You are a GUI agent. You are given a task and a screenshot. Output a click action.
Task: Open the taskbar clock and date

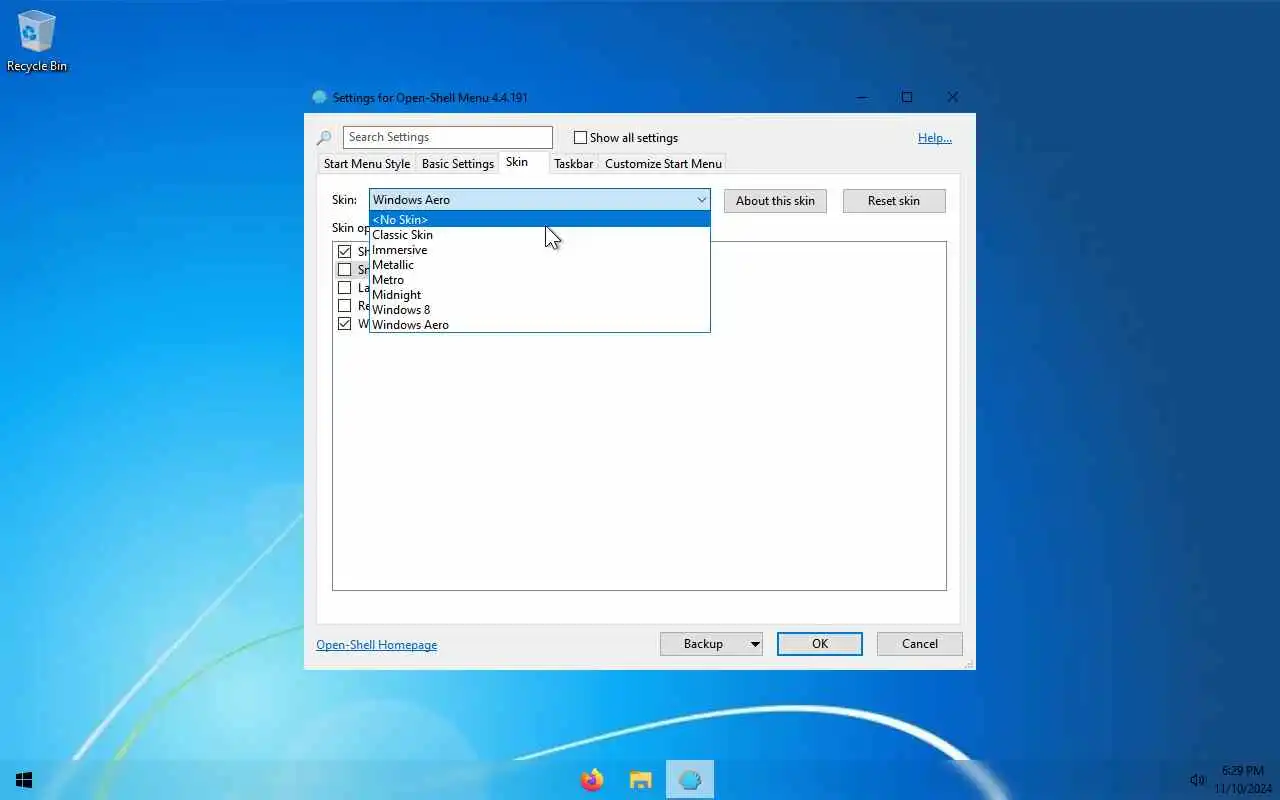pyautogui.click(x=1243, y=779)
